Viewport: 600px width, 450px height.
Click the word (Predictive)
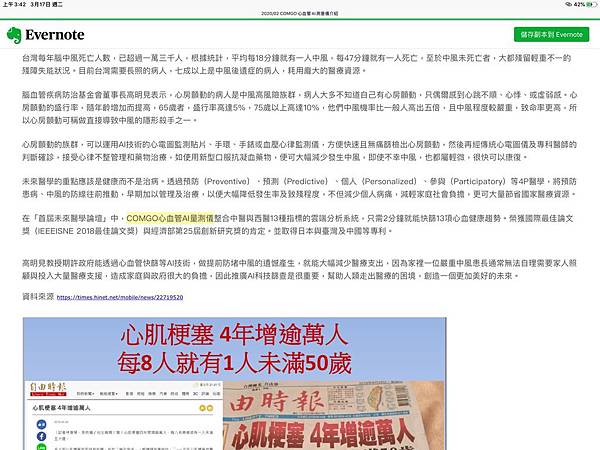click(x=305, y=181)
